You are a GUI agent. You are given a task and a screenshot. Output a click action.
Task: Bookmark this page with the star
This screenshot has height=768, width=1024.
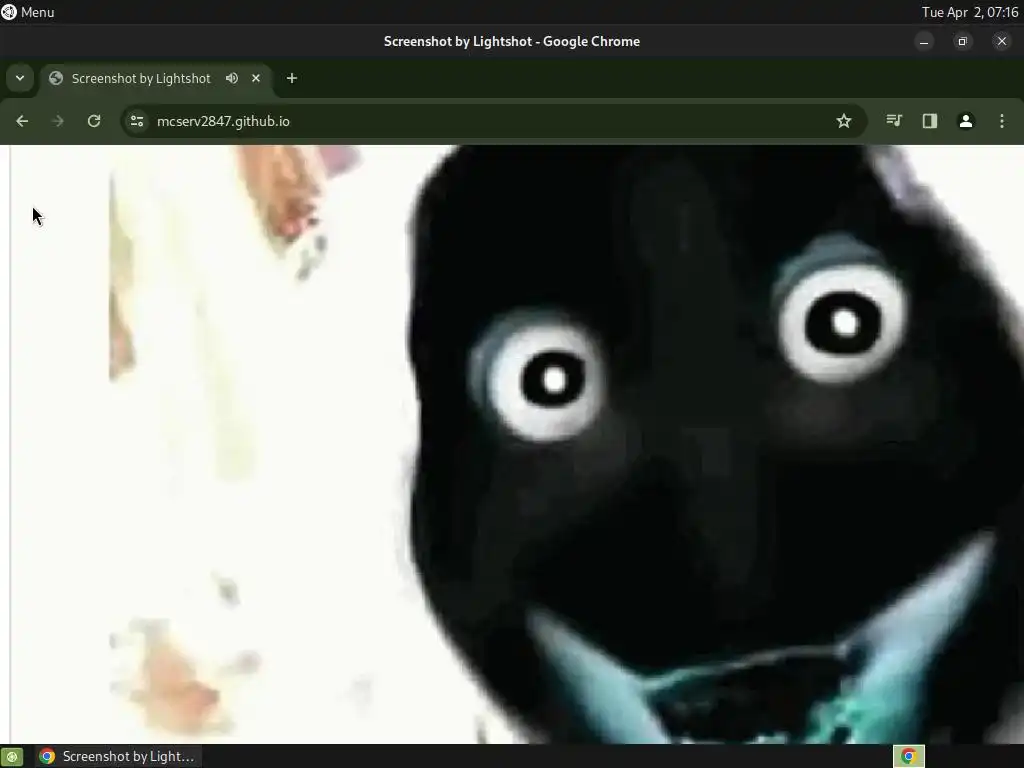[844, 121]
